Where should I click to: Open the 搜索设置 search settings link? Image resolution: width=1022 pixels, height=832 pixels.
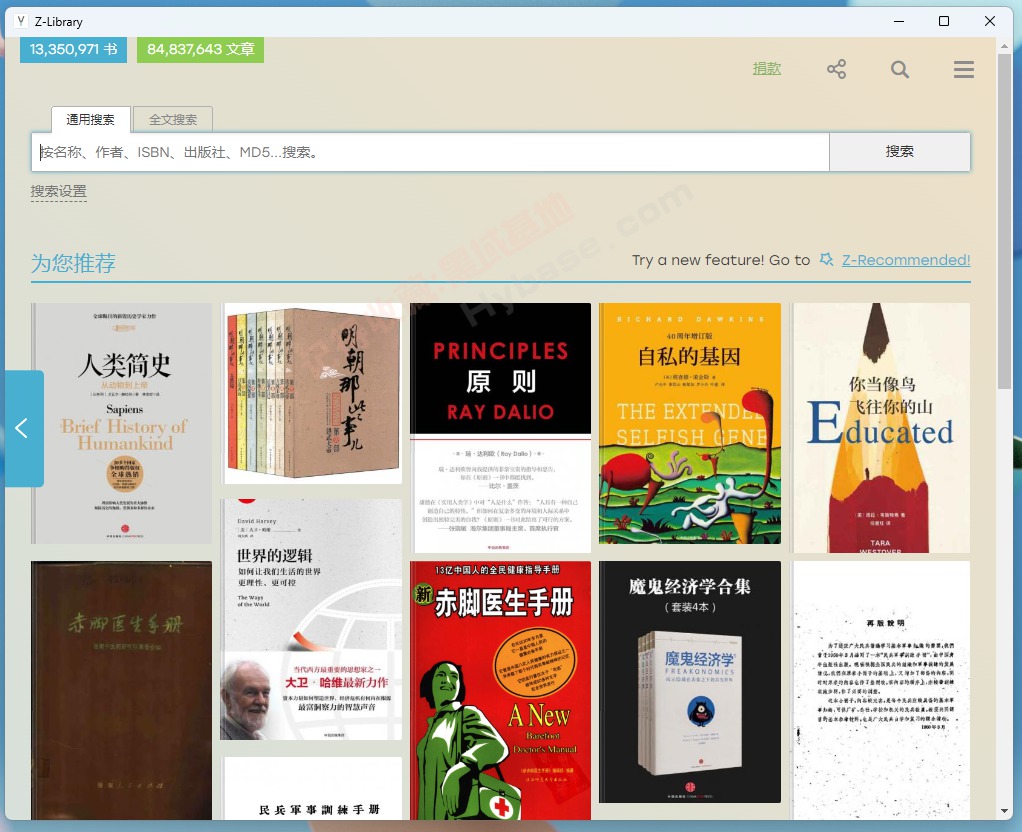click(x=59, y=191)
